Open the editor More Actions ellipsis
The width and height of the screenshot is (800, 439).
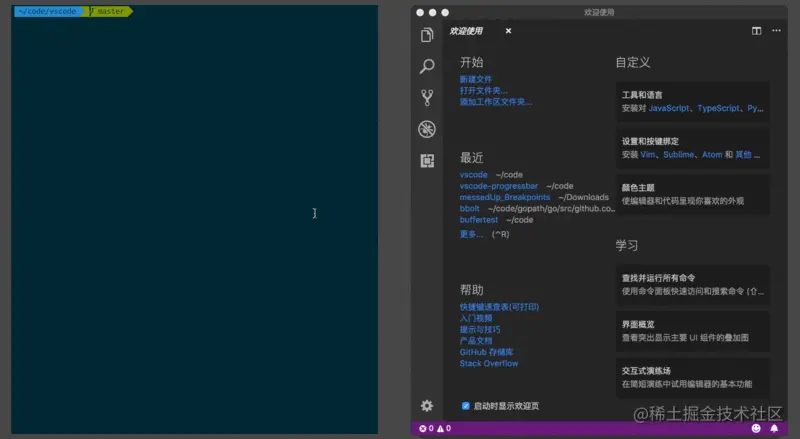coord(776,31)
